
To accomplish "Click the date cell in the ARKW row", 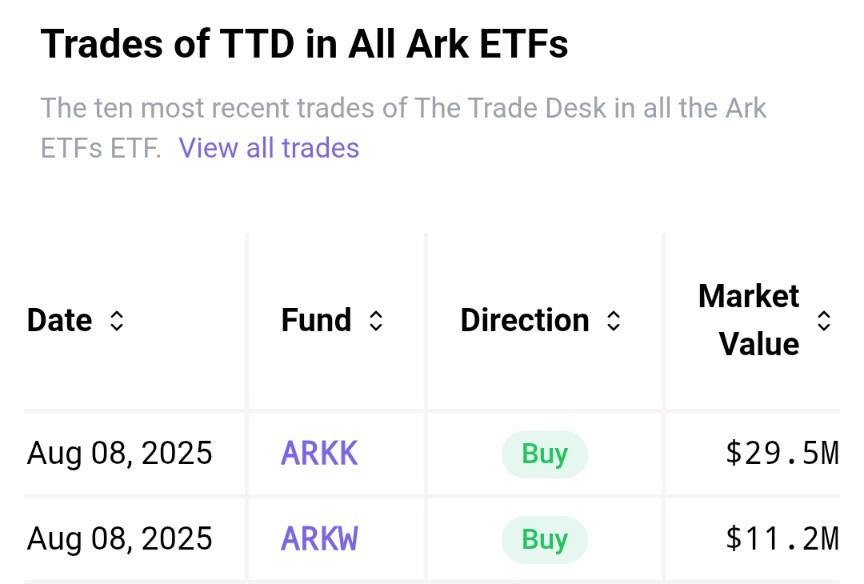I will coord(120,540).
